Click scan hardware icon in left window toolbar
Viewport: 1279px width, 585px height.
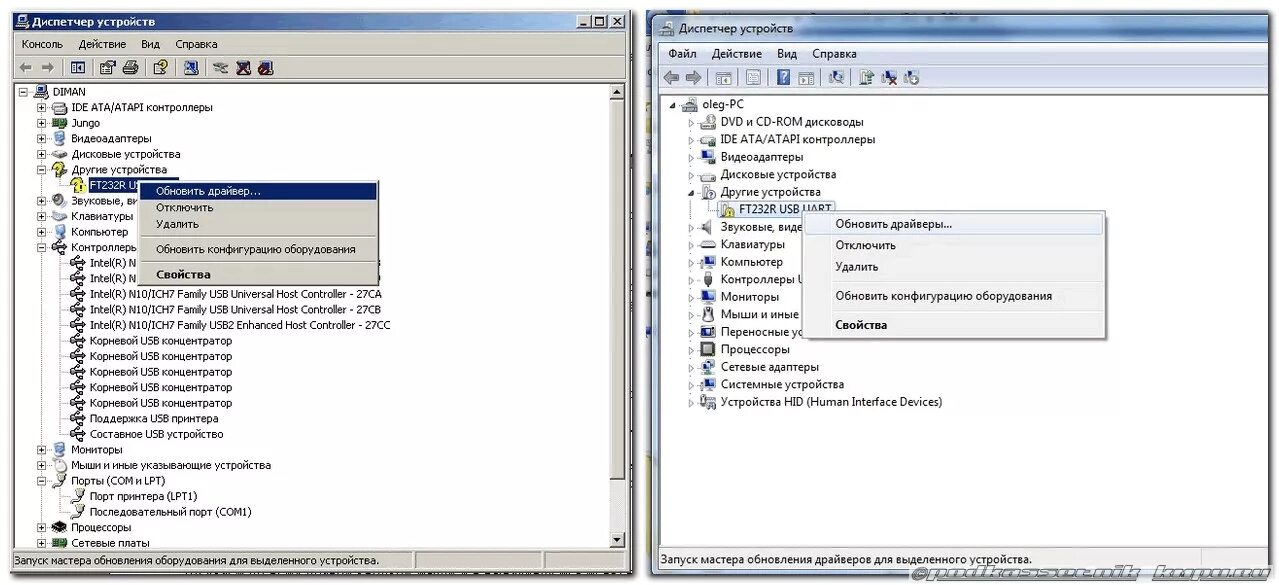tap(191, 68)
